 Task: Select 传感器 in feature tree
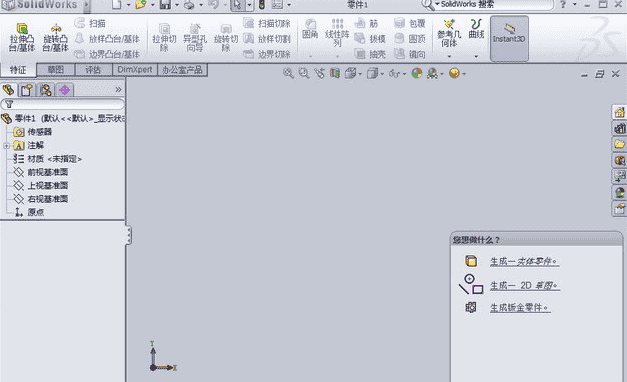pyautogui.click(x=34, y=132)
